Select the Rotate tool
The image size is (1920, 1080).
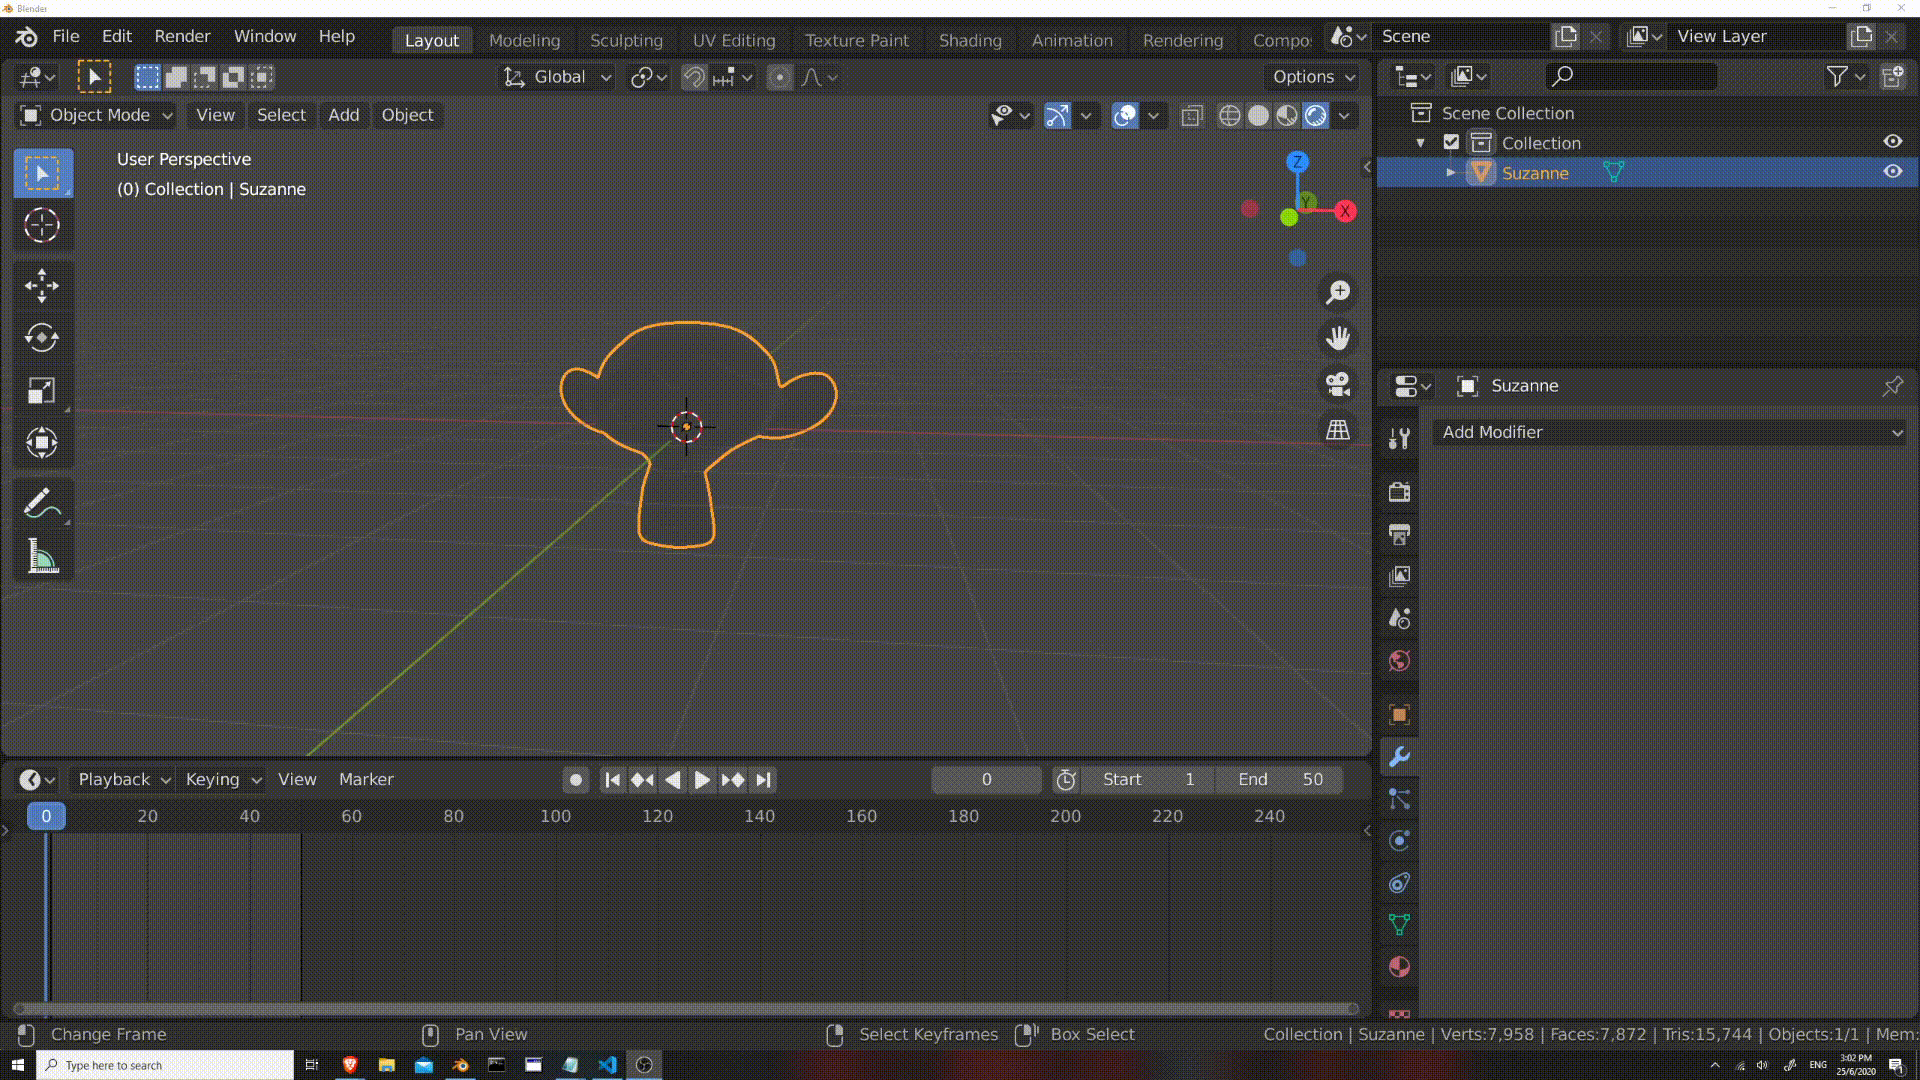[42, 338]
